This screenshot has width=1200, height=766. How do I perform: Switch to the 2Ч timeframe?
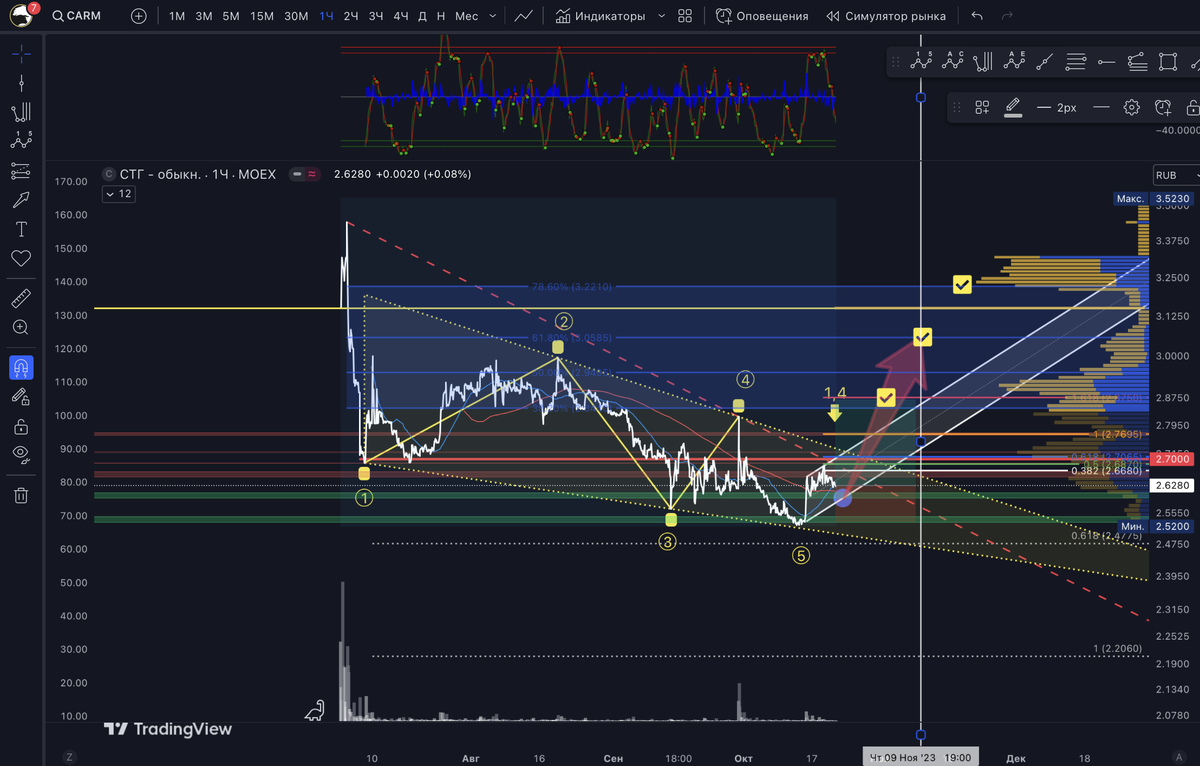[x=351, y=16]
